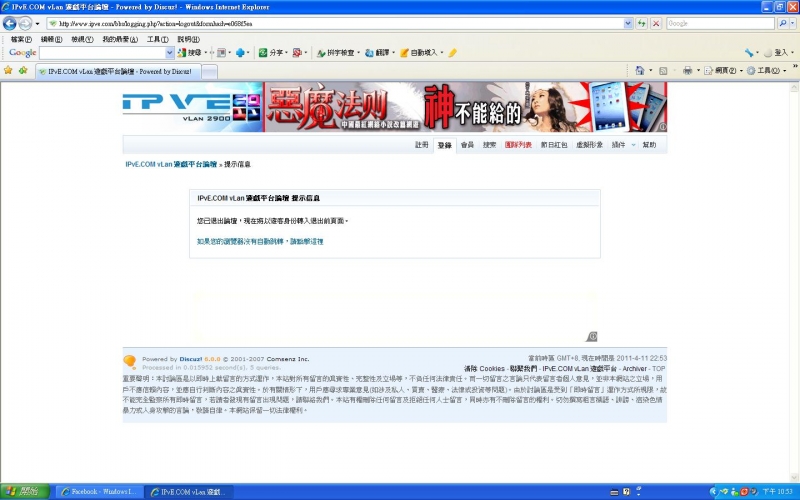
Task: Switch to Facebook window in taskbar
Action: [x=98, y=492]
